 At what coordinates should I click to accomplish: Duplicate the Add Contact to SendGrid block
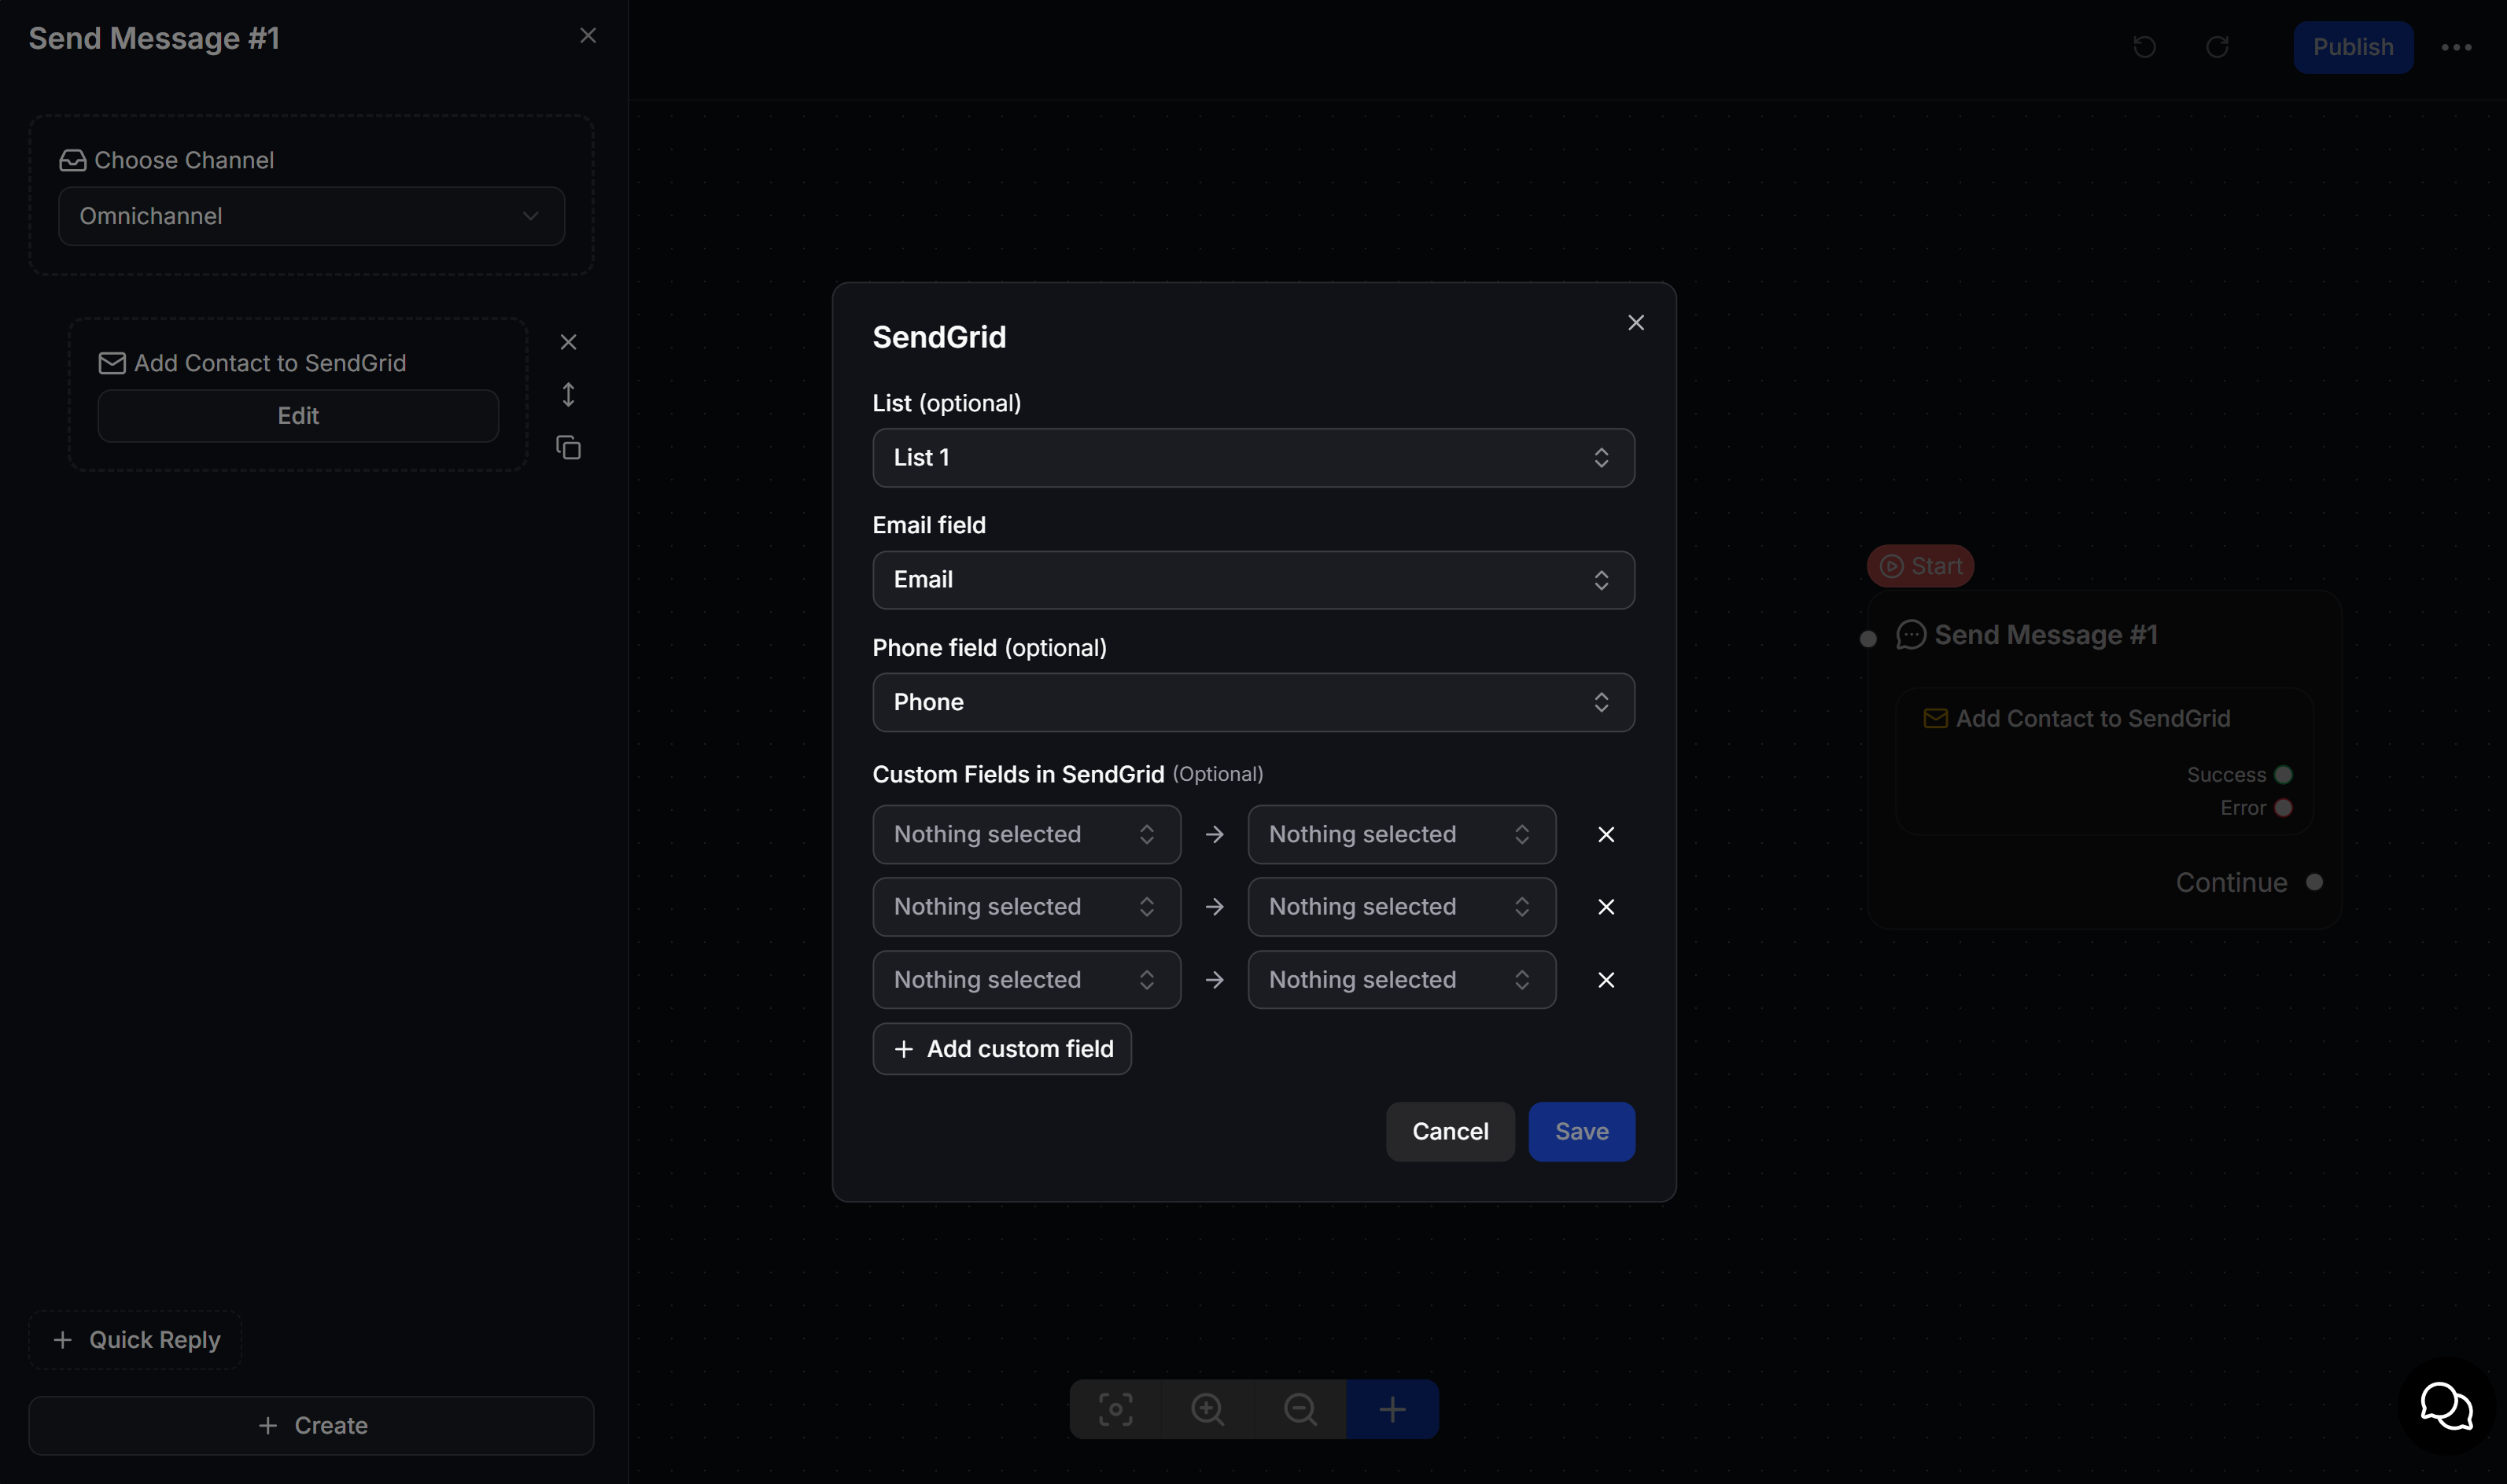[x=568, y=448]
